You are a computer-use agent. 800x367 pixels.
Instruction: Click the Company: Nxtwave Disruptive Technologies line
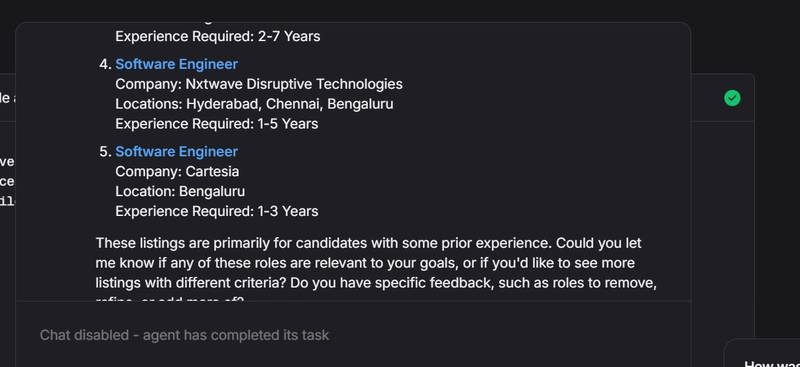(x=259, y=84)
